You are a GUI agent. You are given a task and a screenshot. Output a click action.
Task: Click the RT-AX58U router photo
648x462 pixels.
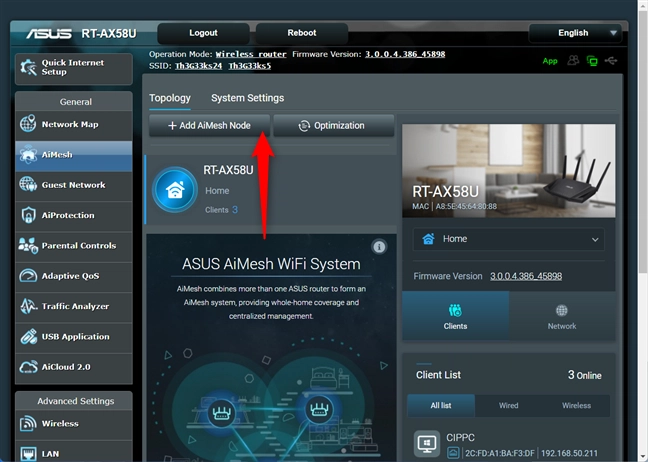[509, 171]
